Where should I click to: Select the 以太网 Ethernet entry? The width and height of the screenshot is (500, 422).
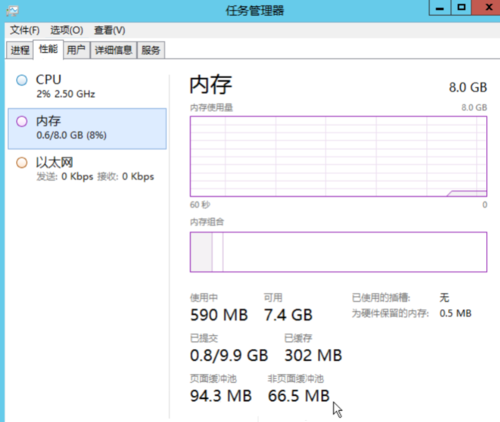[87, 169]
